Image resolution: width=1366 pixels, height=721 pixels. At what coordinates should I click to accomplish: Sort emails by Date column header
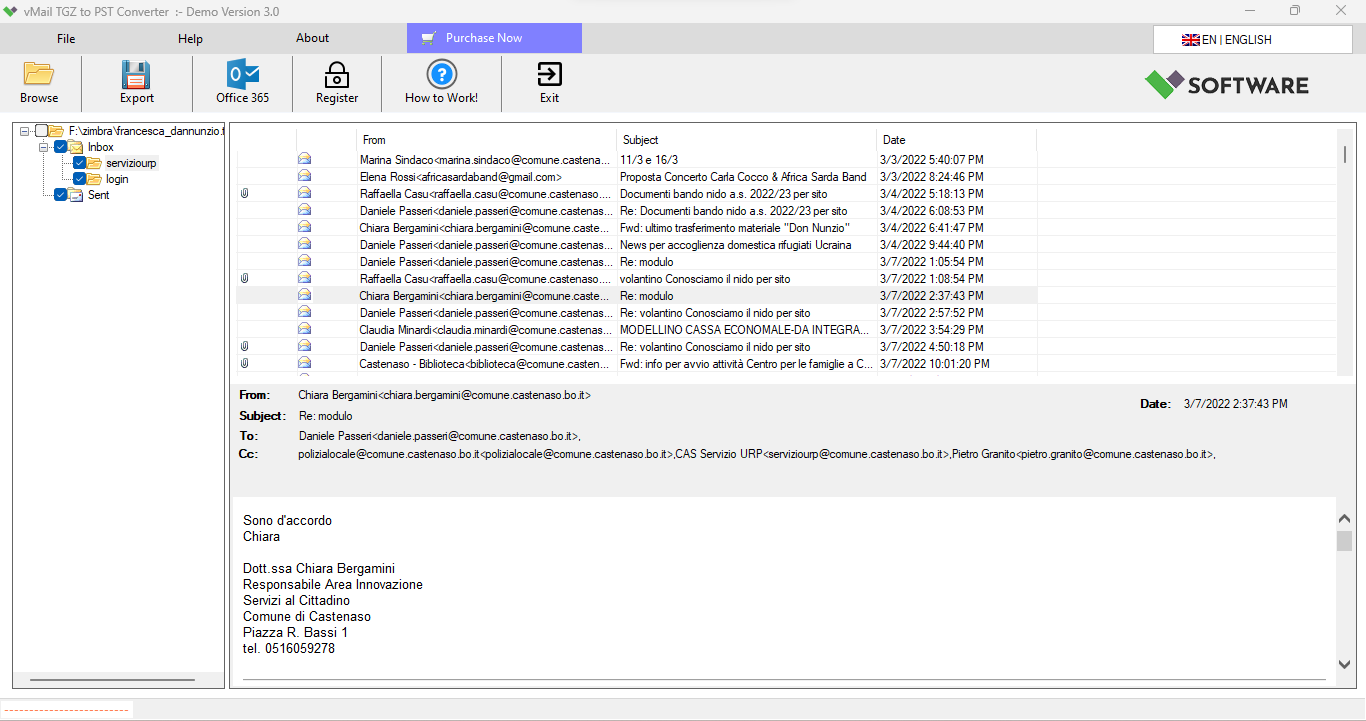956,140
